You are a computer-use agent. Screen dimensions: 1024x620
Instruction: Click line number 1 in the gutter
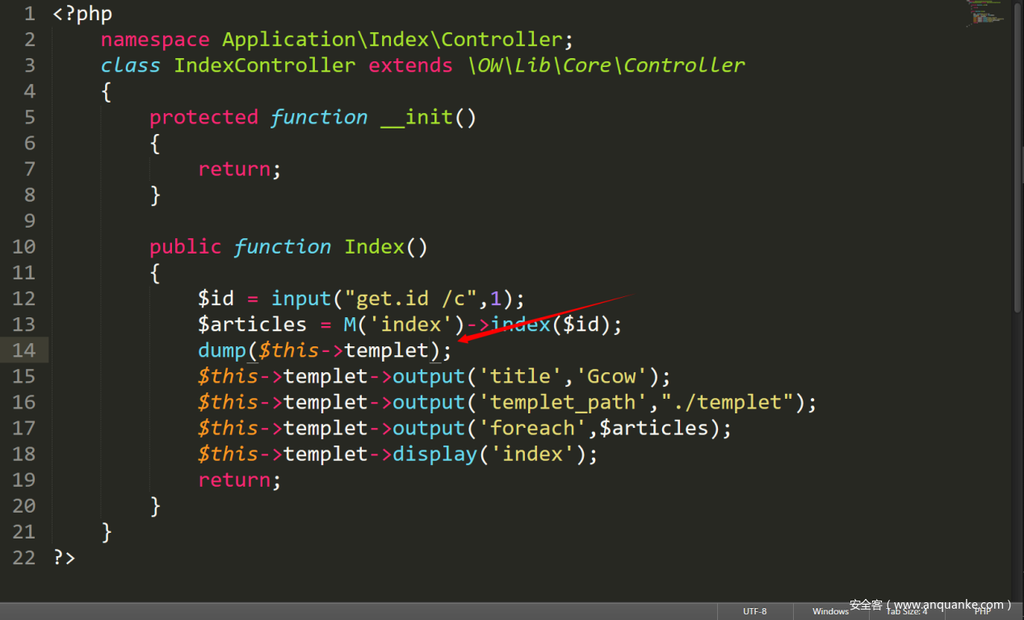coord(30,14)
